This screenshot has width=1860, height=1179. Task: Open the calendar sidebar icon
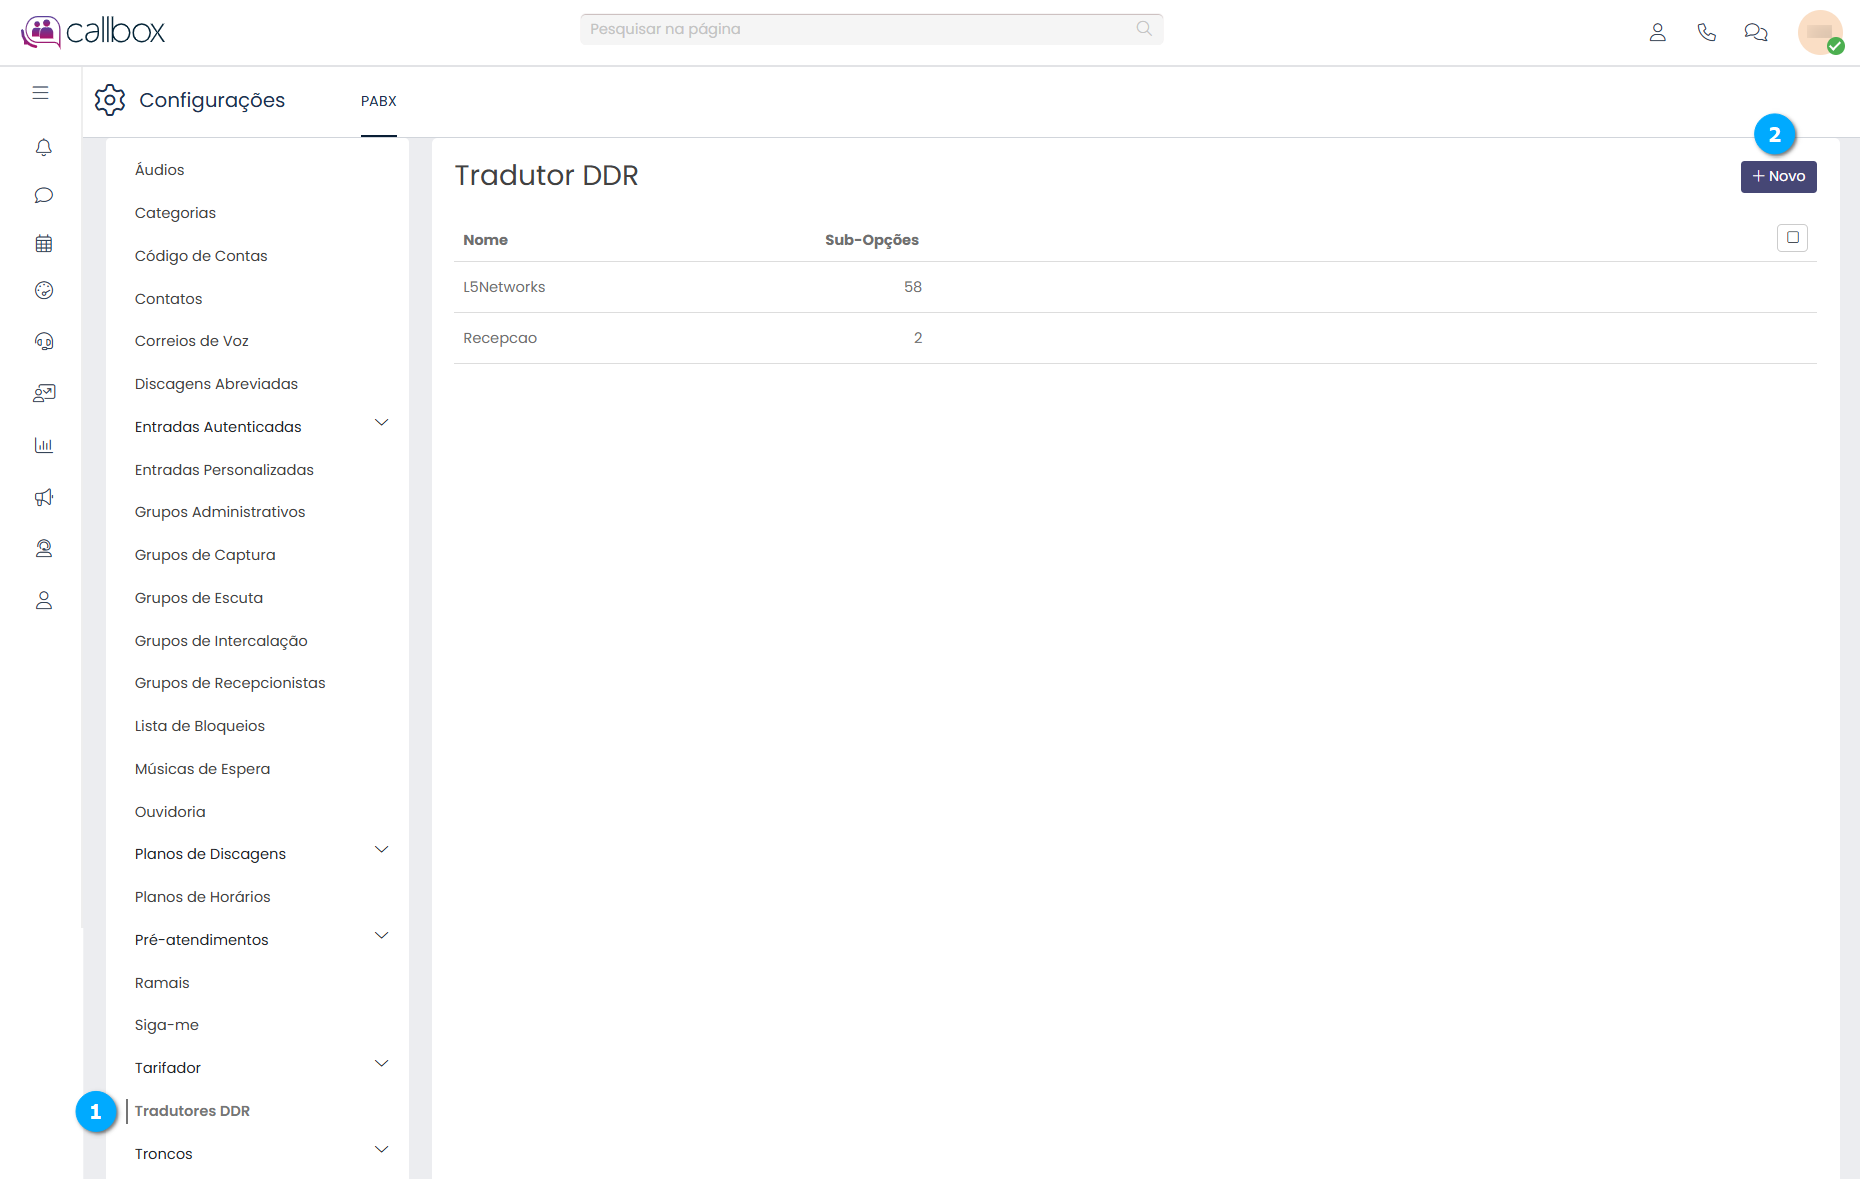click(43, 243)
